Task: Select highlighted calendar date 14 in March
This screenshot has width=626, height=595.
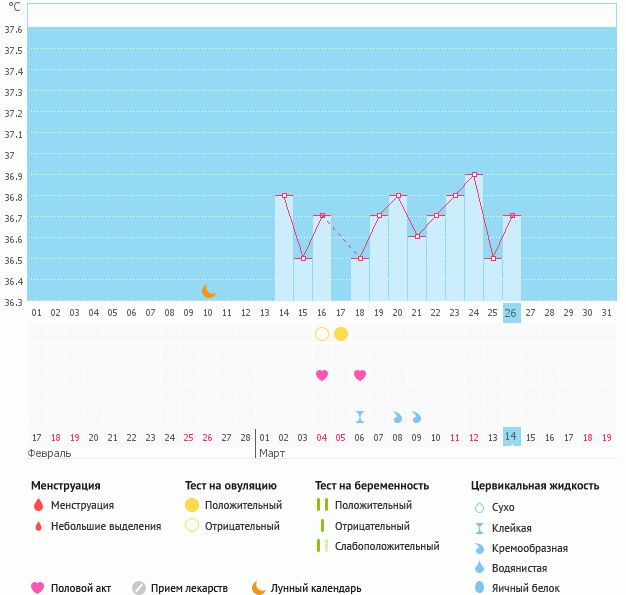Action: (511, 437)
